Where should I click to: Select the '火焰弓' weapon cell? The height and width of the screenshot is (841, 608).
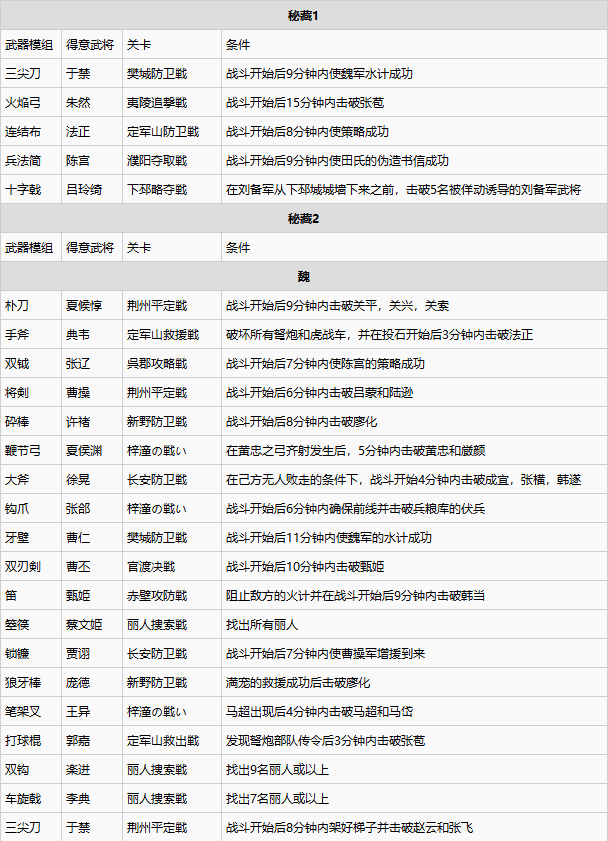click(x=31, y=102)
